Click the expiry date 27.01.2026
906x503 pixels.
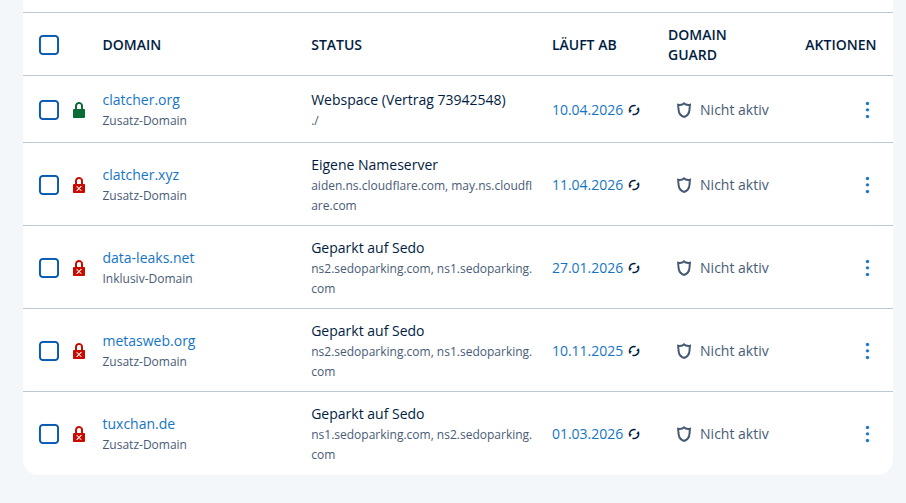[588, 269]
